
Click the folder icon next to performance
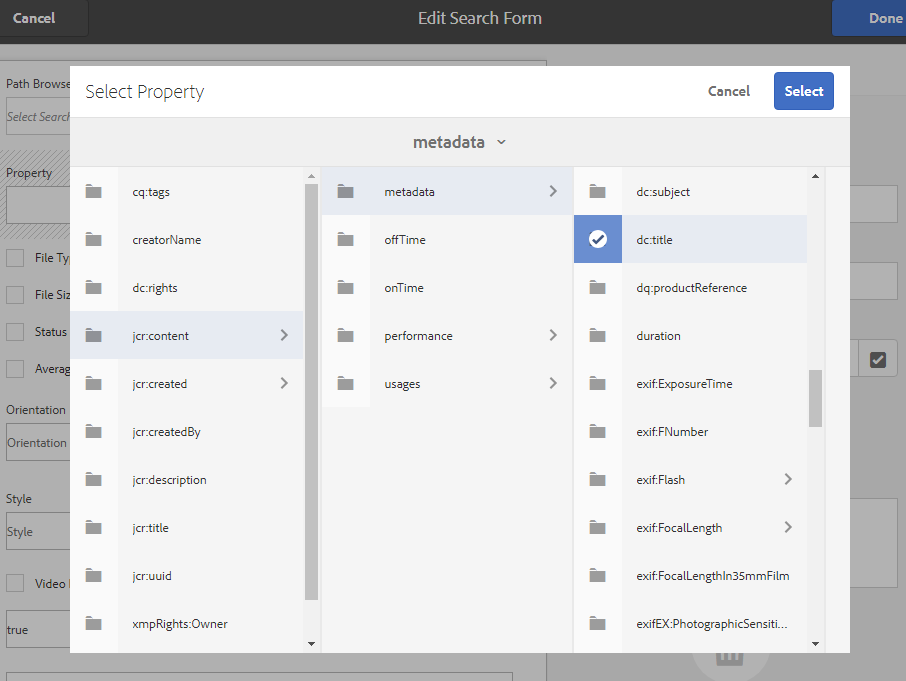tap(346, 336)
